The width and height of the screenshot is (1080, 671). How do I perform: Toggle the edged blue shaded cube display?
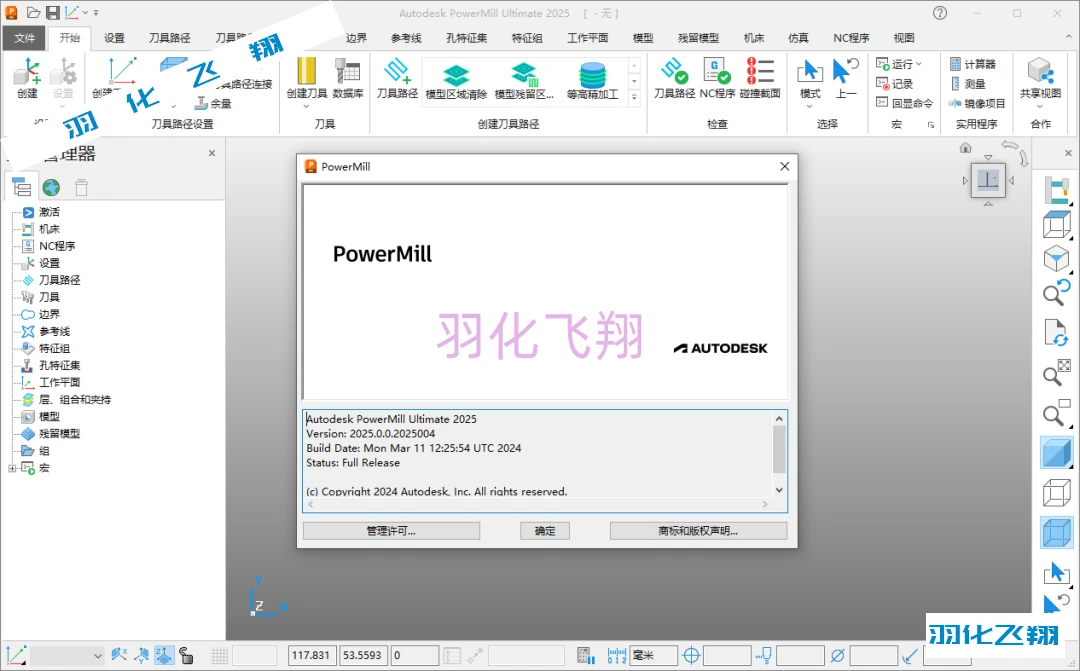coord(1056,533)
